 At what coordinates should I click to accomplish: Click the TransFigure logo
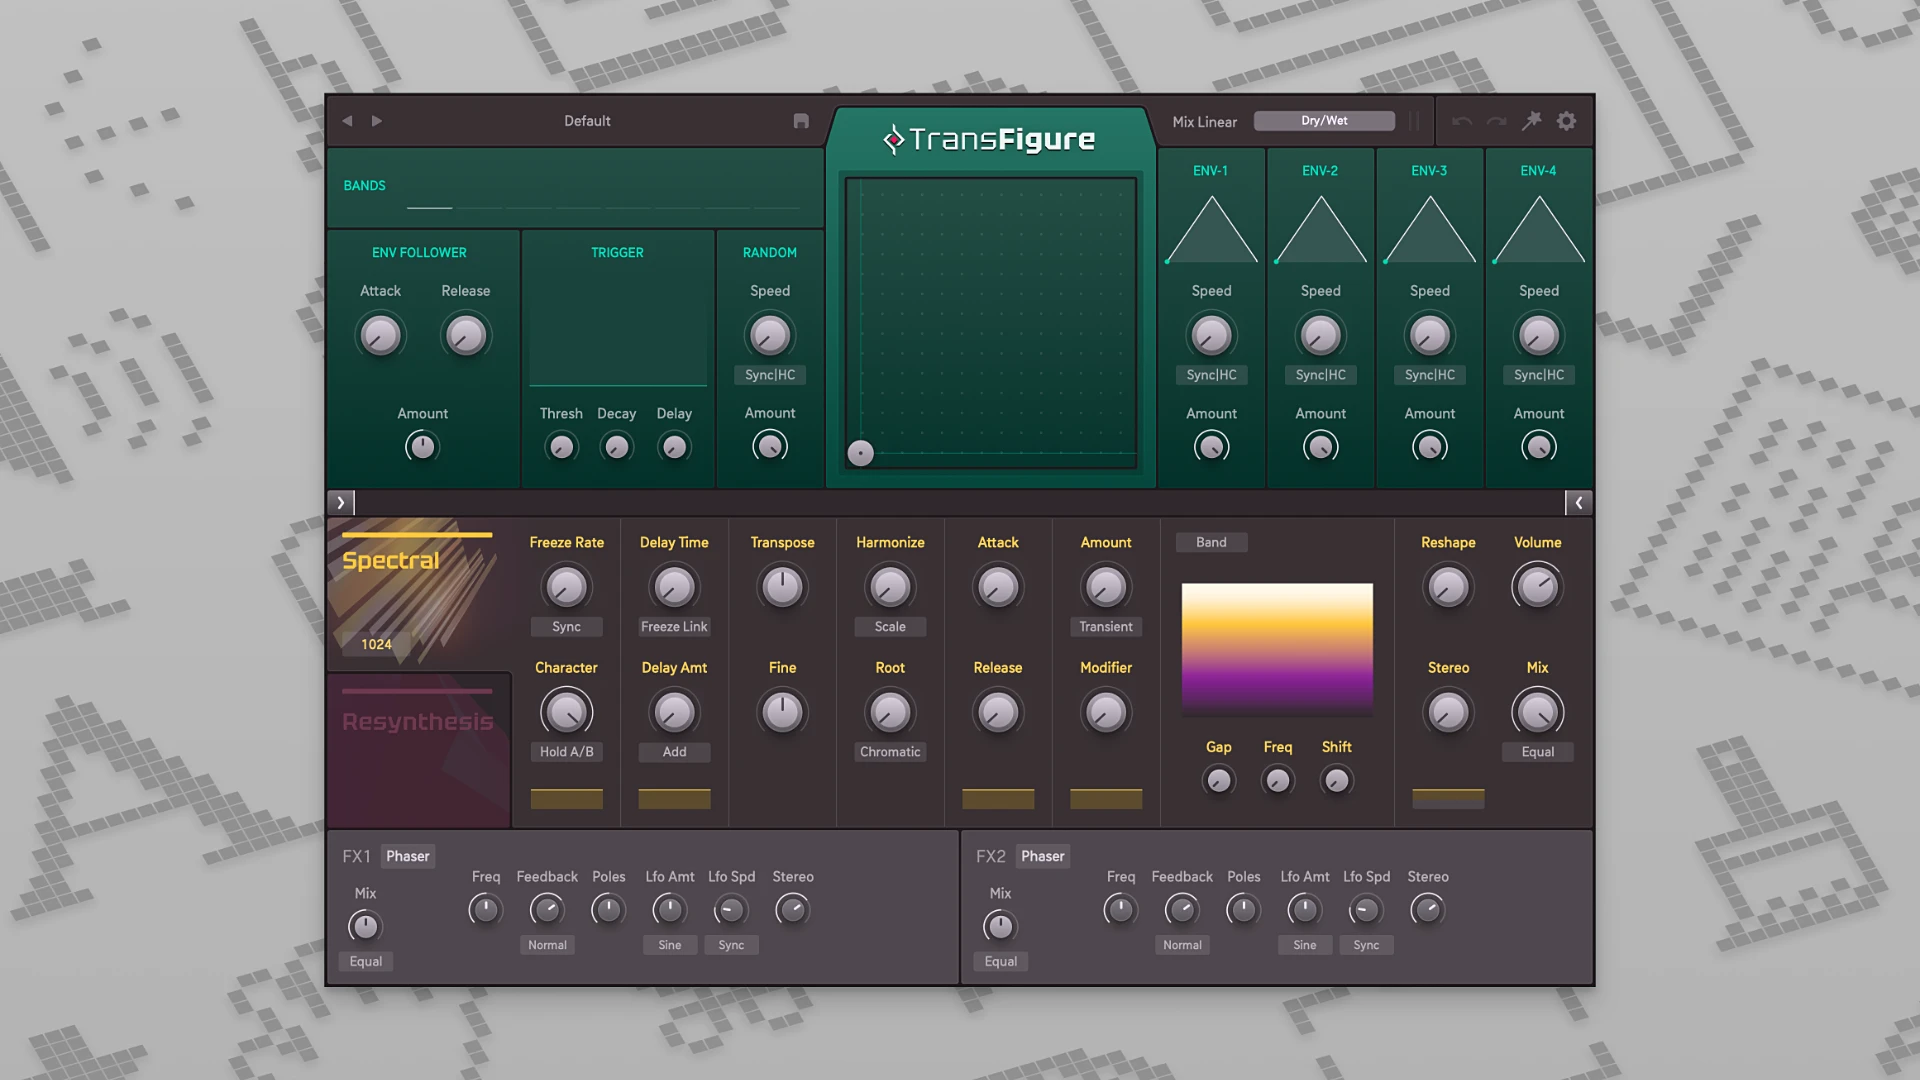click(x=989, y=139)
